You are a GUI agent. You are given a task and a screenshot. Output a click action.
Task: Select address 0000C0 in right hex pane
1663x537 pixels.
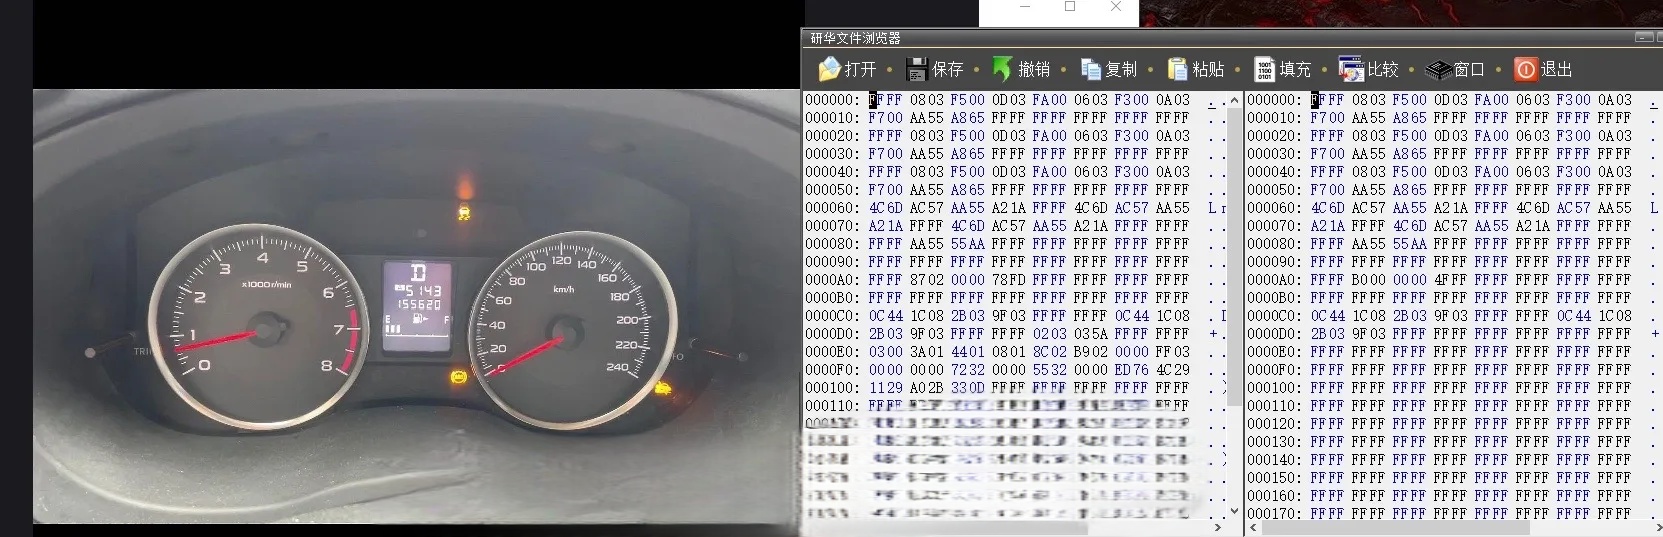tap(1274, 316)
